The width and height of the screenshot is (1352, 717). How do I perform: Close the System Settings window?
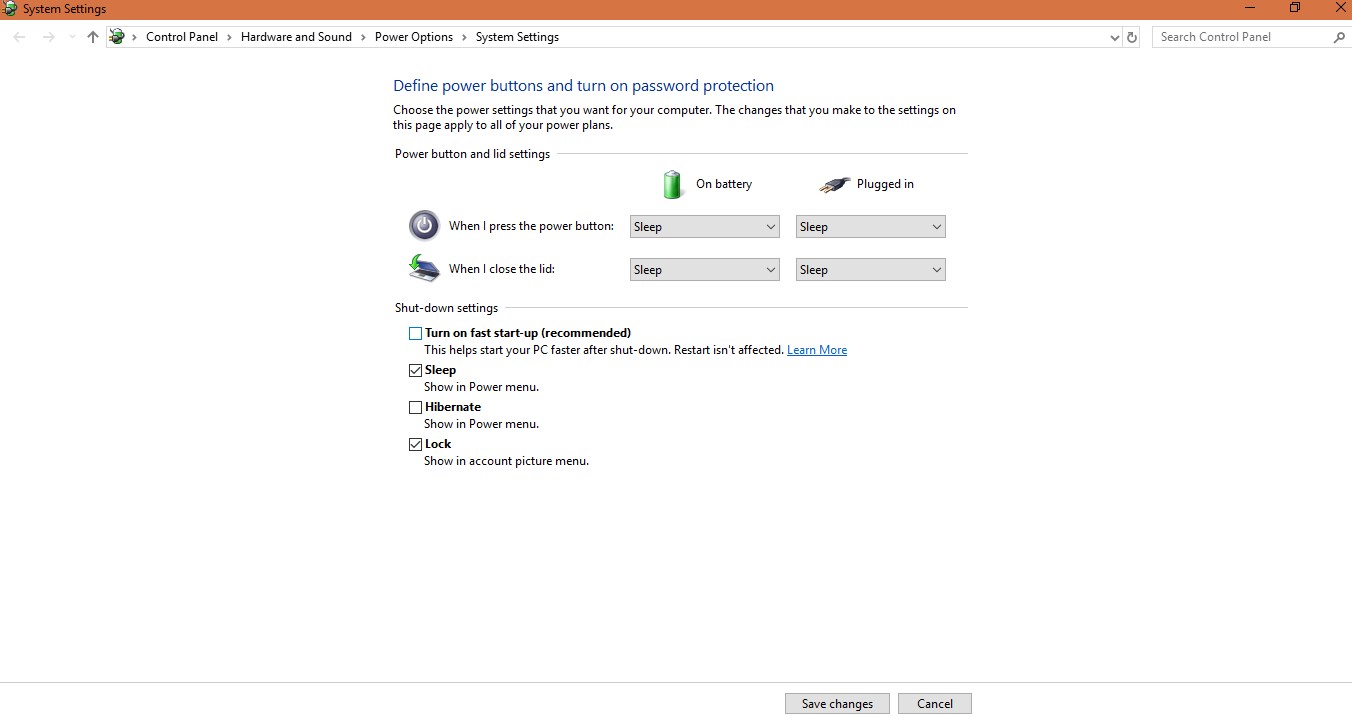point(1340,8)
